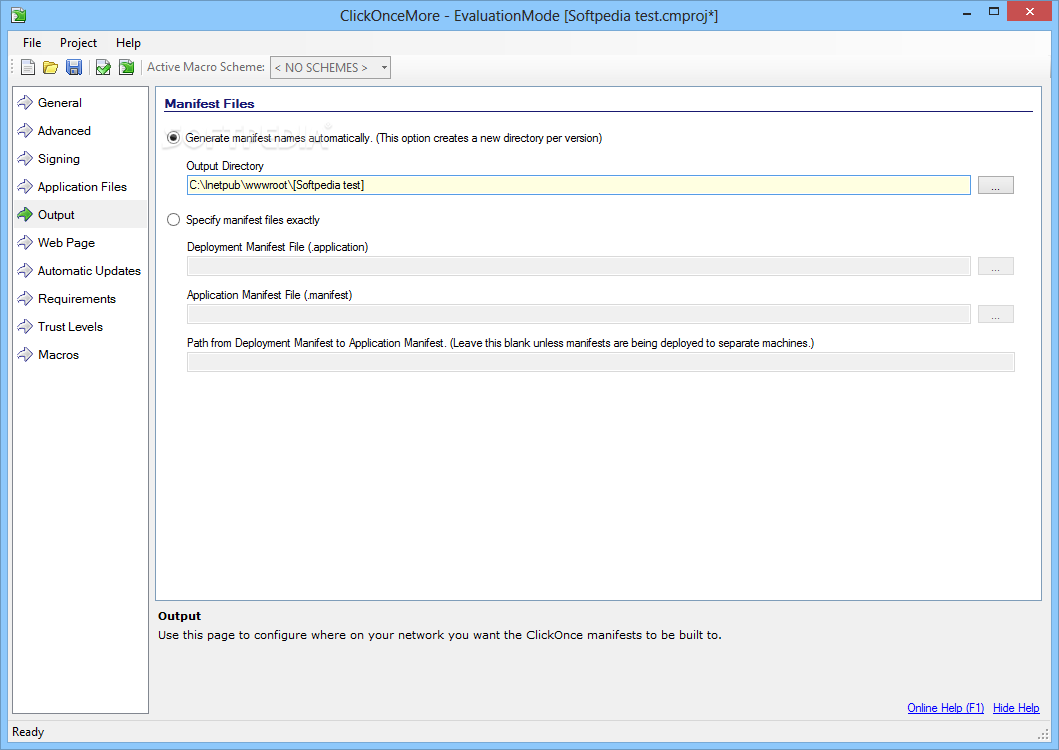Click Deployment Manifest File browse button
Viewport: 1059px width, 750px height.
996,266
